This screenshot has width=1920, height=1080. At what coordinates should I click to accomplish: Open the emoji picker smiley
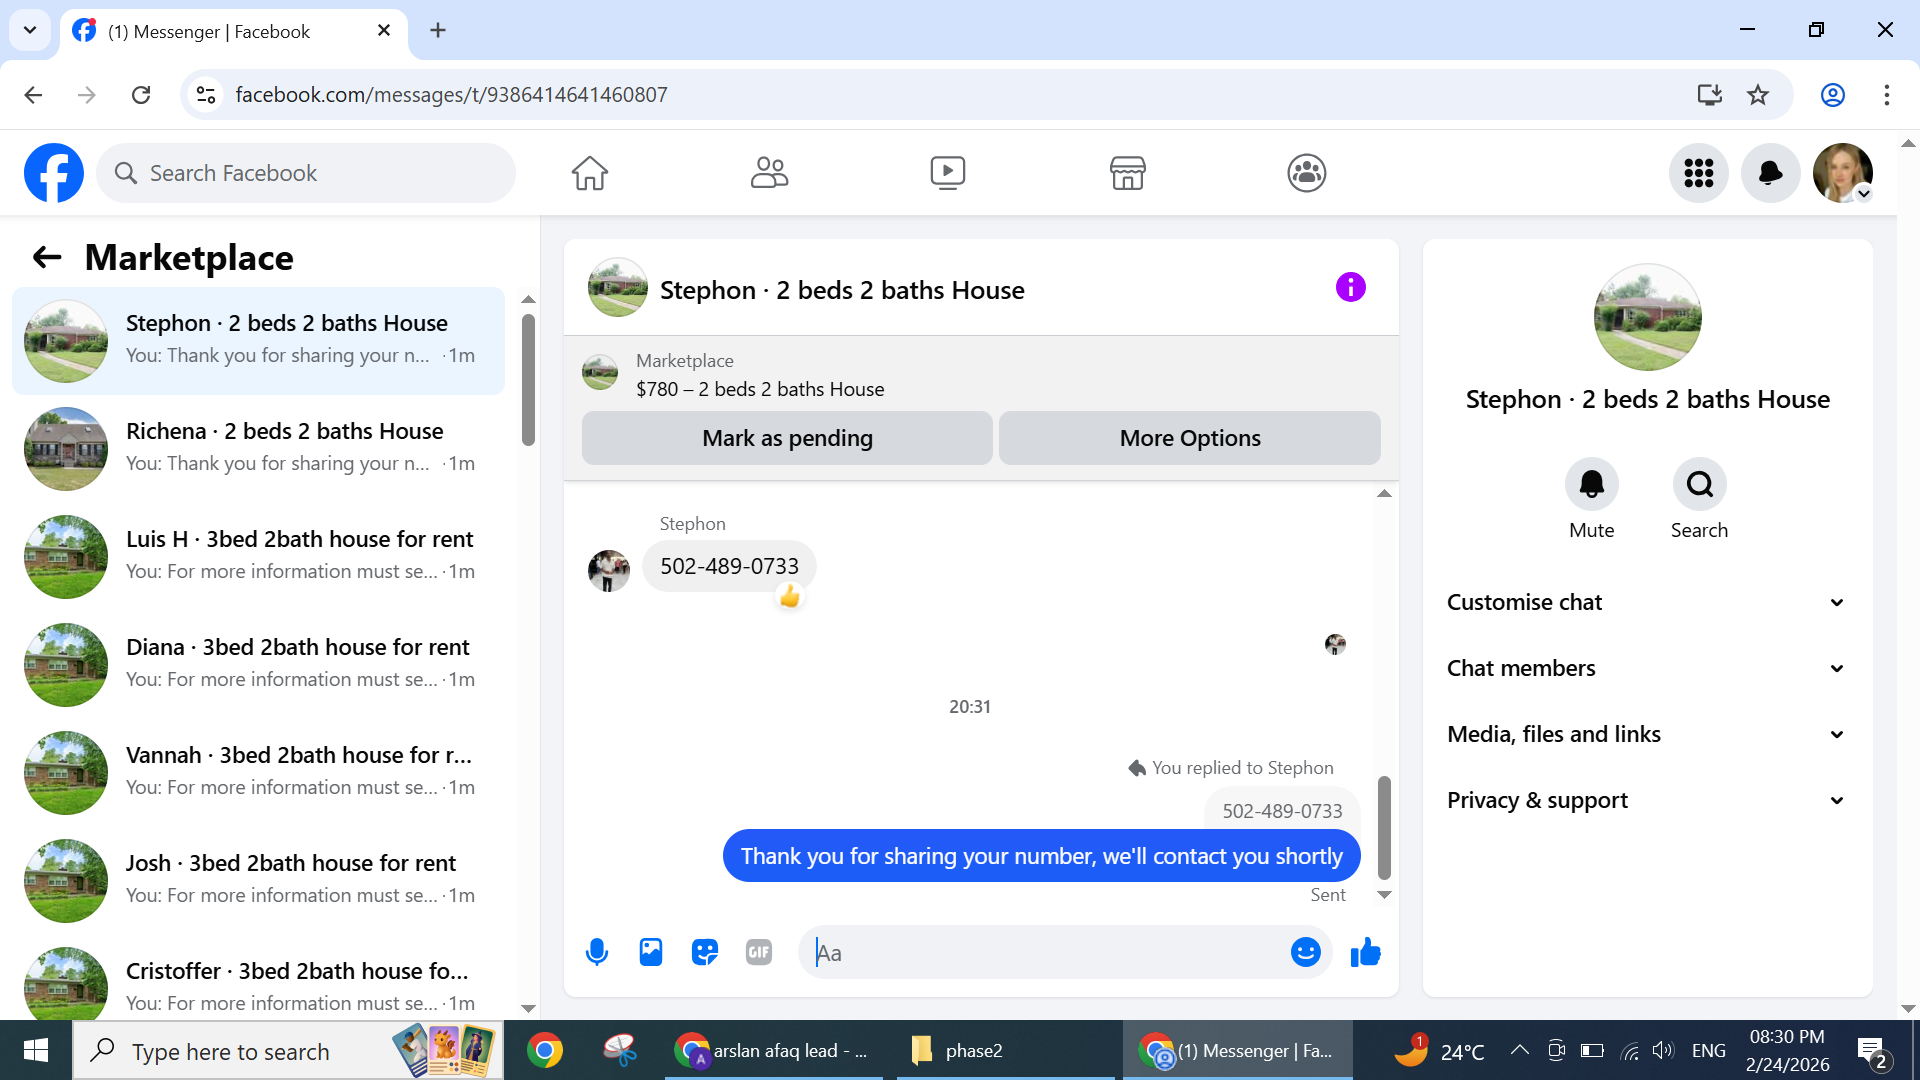click(1305, 952)
